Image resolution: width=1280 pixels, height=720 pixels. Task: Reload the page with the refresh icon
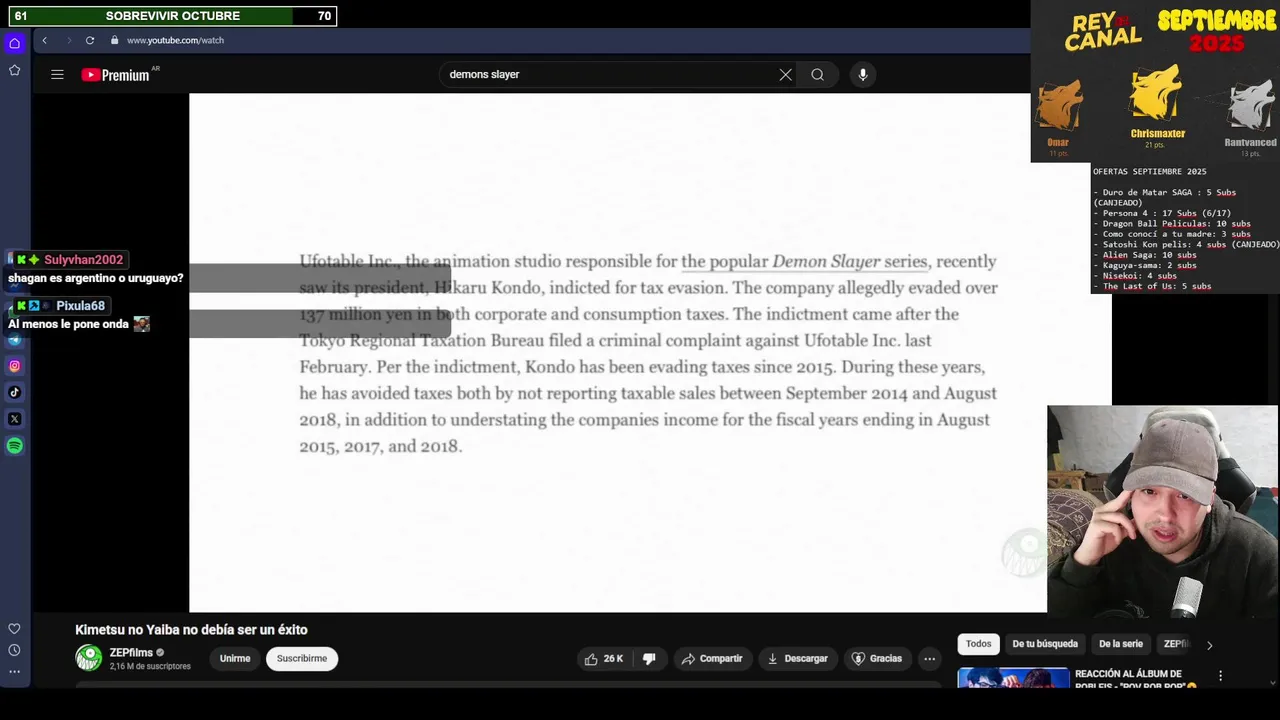point(90,40)
